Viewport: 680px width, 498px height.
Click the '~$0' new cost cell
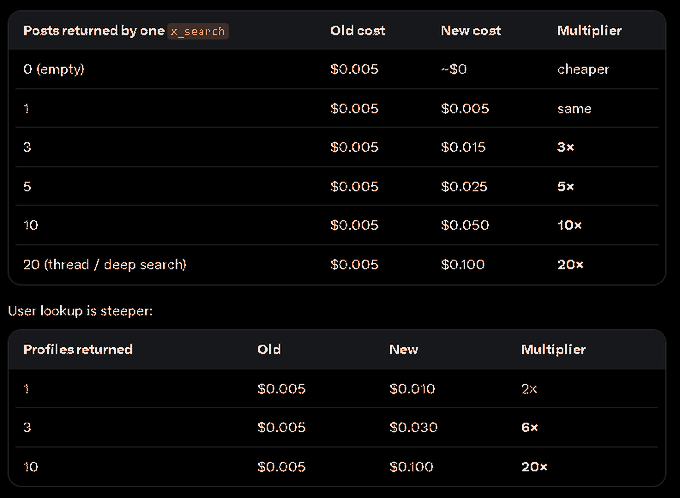click(x=454, y=69)
